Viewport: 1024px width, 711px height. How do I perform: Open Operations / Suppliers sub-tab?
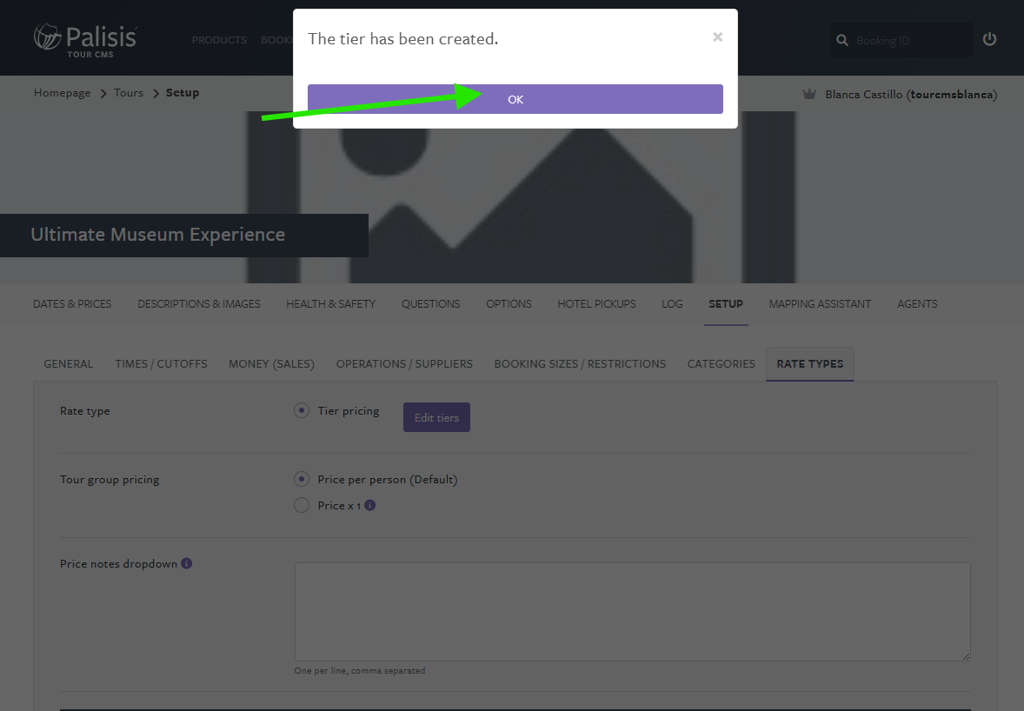404,364
